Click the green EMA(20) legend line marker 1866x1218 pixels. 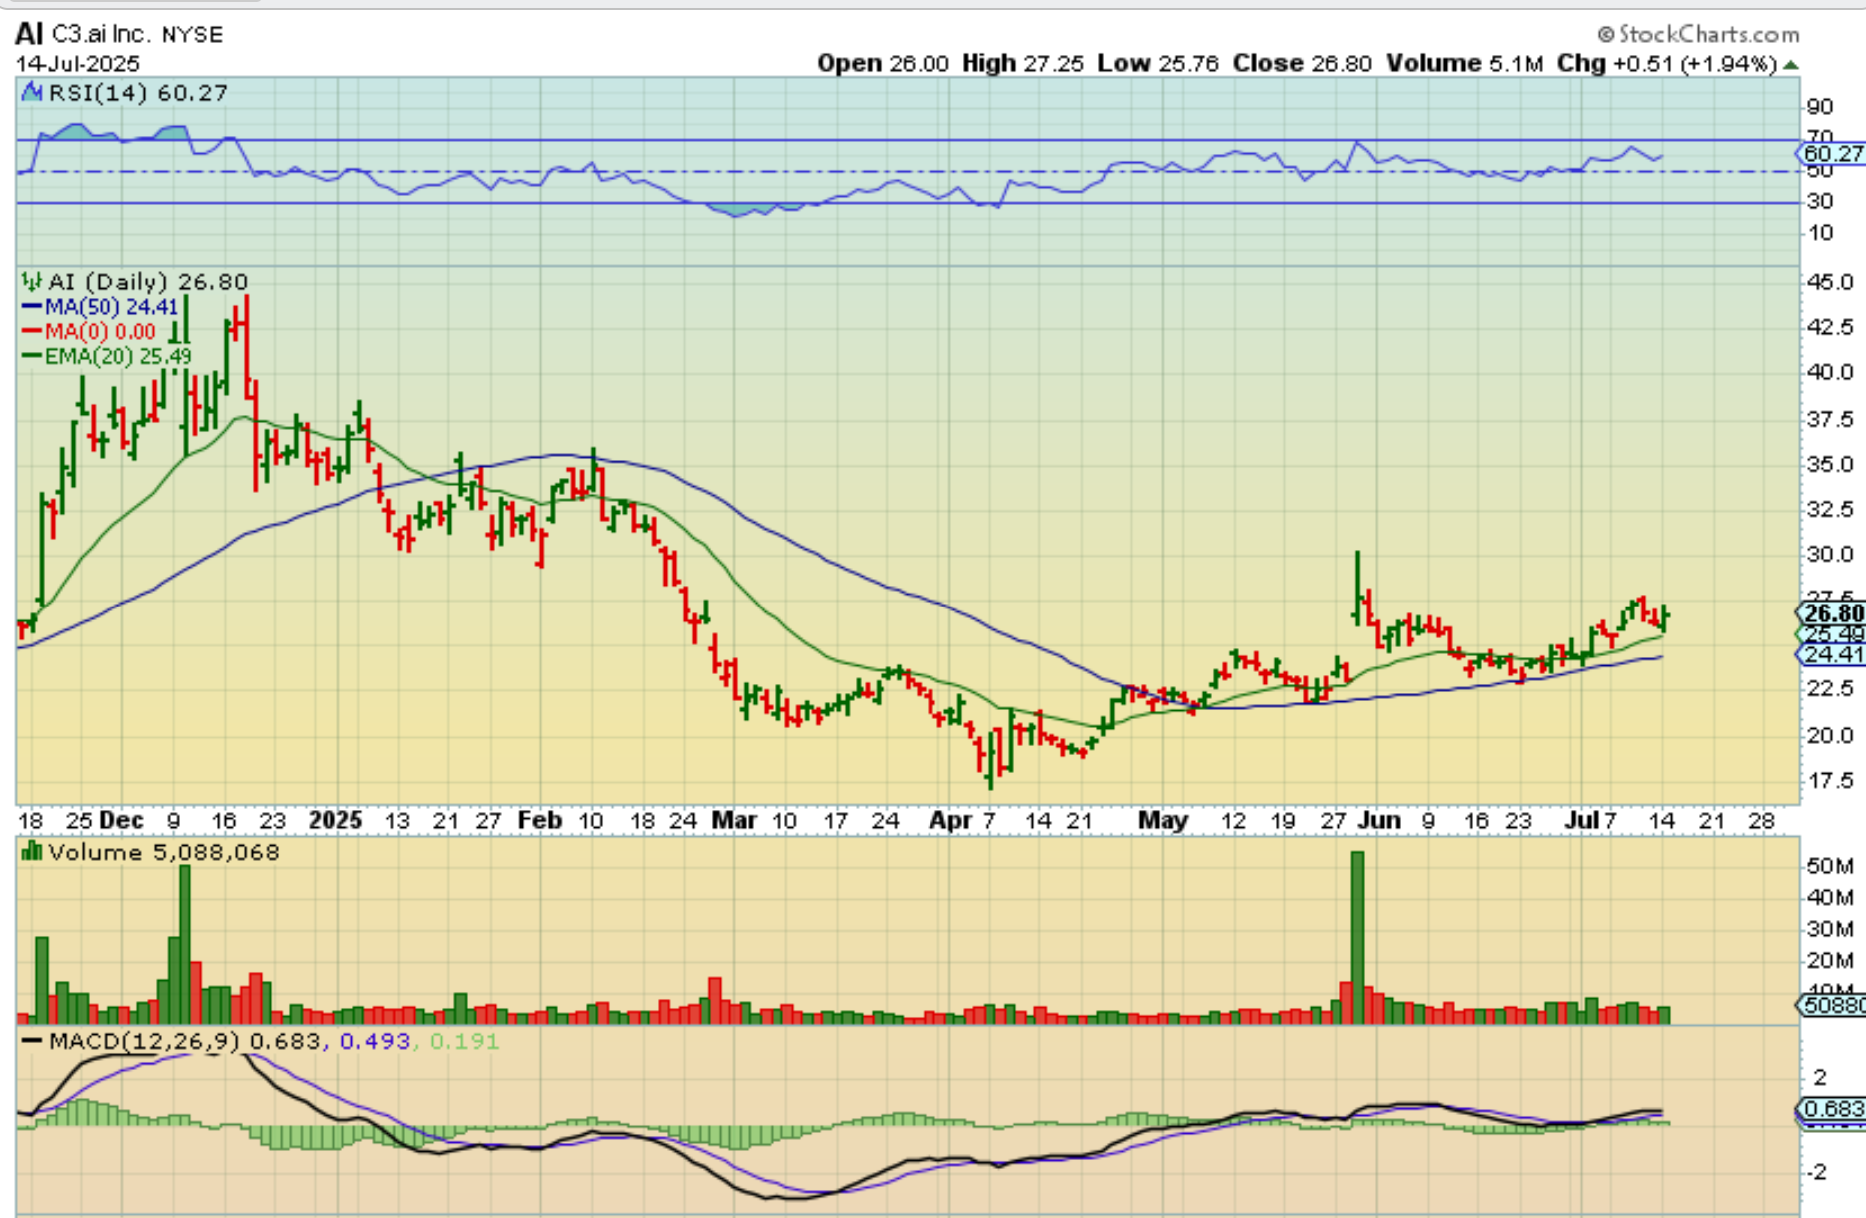tap(31, 356)
